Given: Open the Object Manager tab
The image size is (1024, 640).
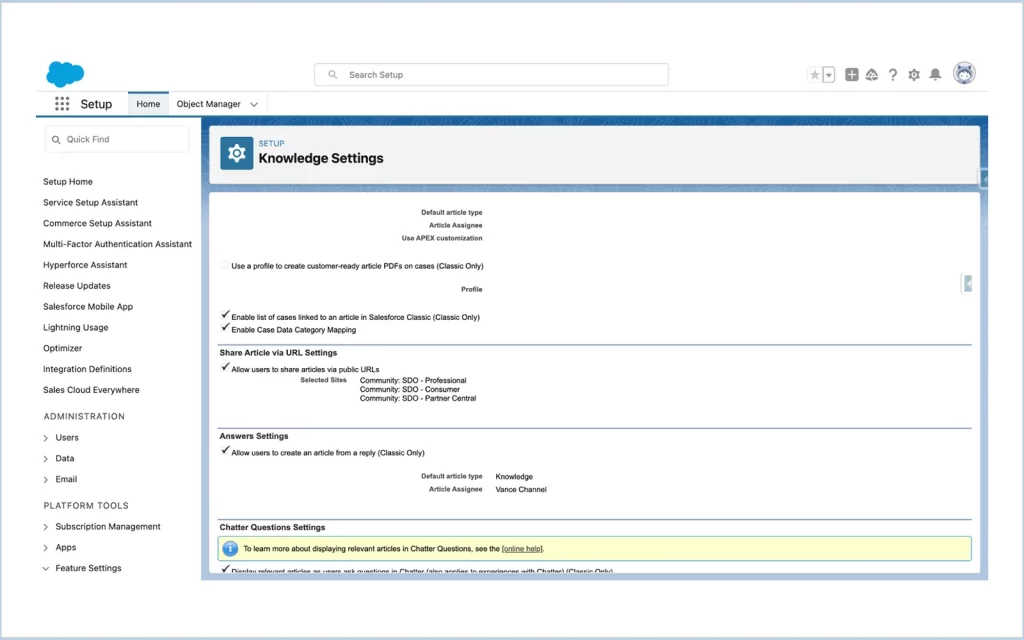Looking at the screenshot, I should (208, 104).
